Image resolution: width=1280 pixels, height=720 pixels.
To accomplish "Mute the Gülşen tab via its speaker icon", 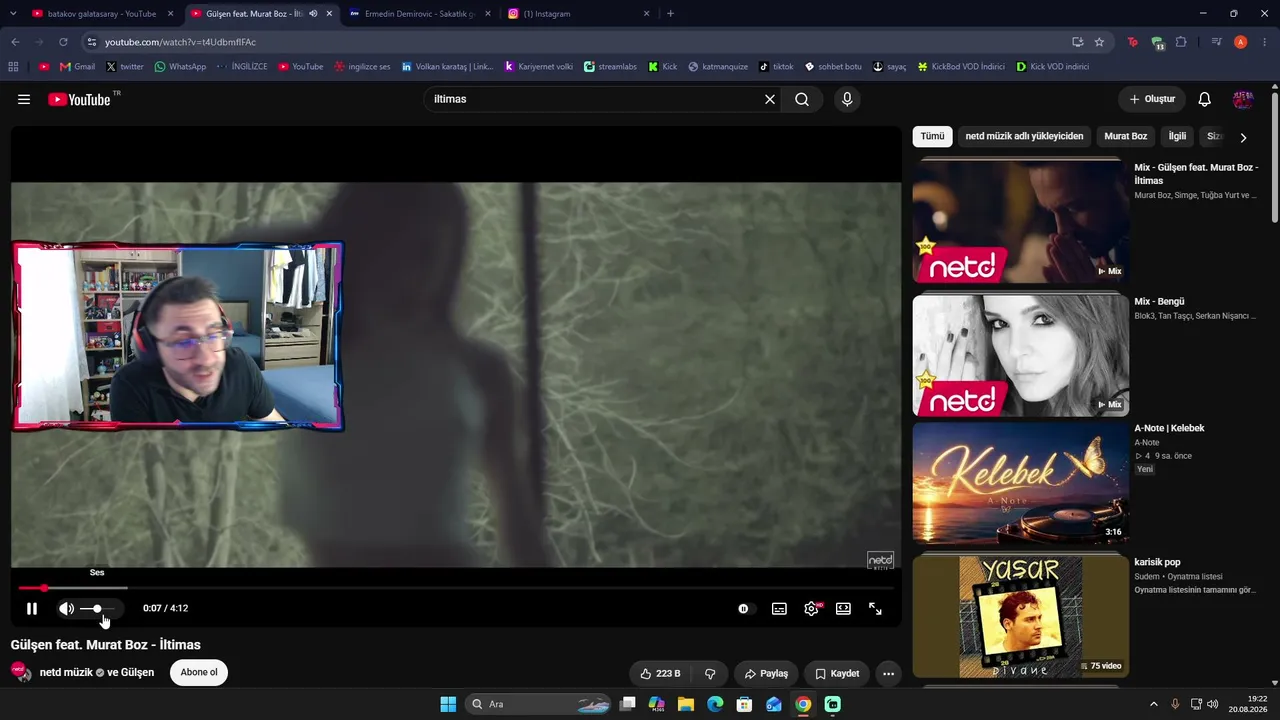I will (x=313, y=14).
